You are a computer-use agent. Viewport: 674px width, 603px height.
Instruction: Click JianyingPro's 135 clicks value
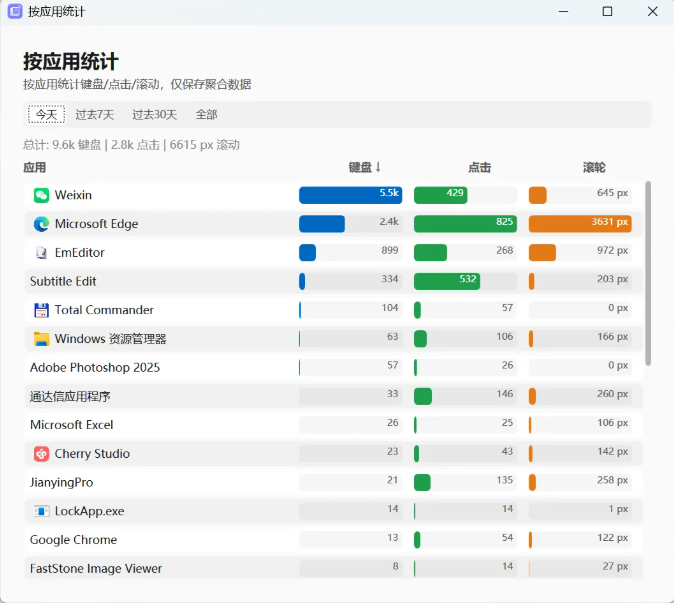click(x=505, y=480)
